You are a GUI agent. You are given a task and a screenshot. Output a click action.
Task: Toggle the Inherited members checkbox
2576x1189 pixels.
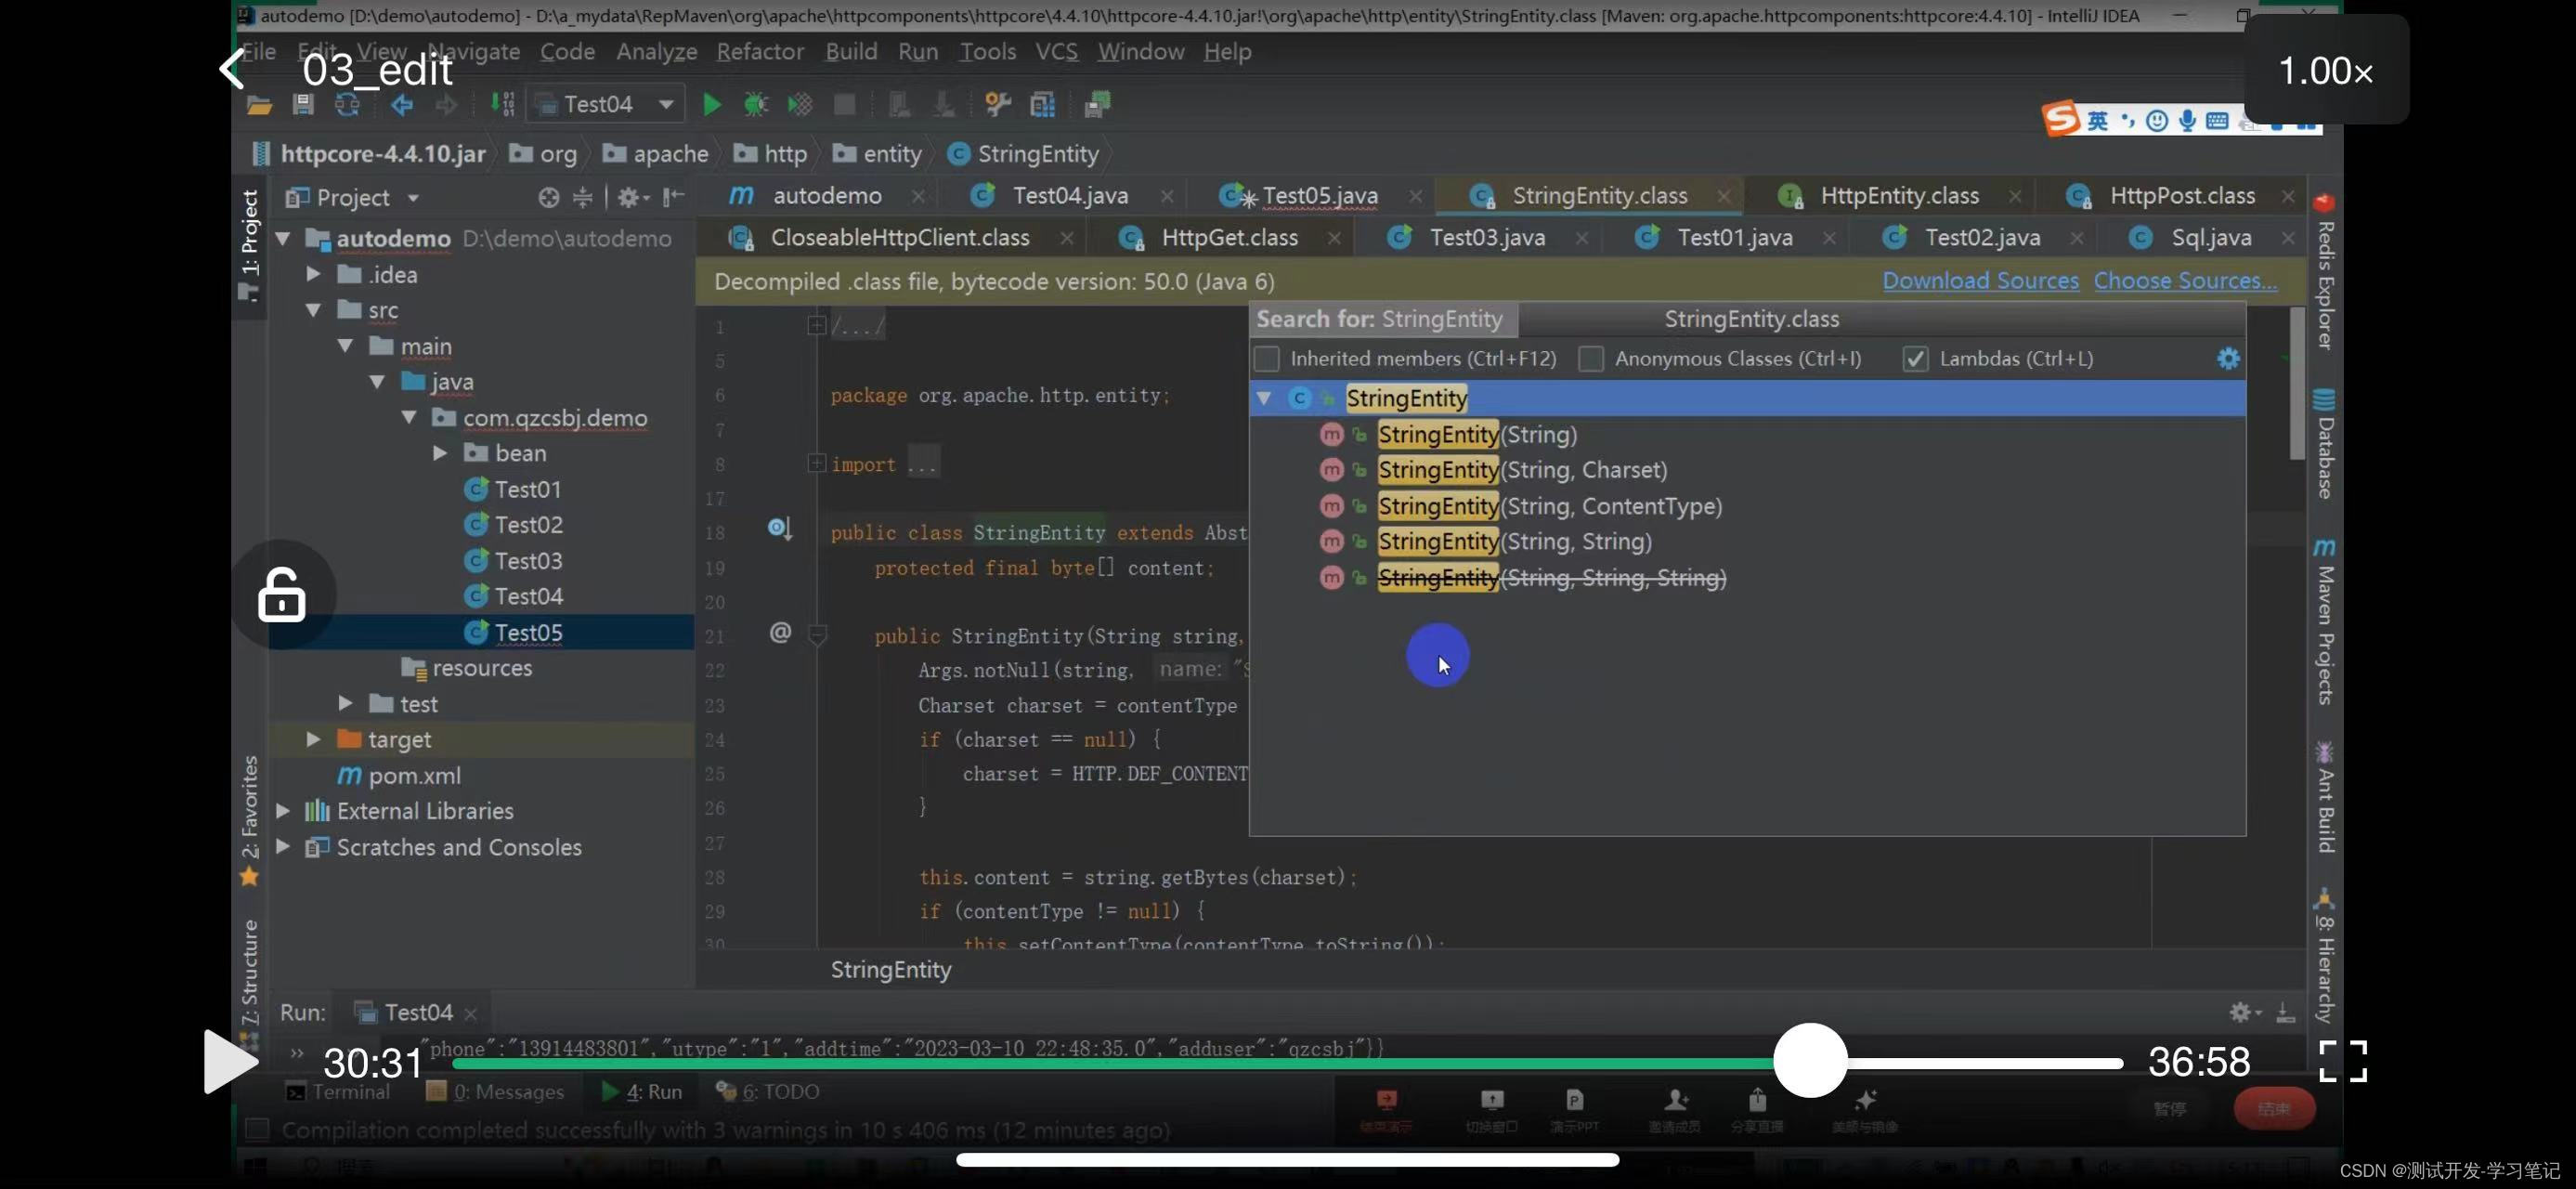click(x=1267, y=358)
